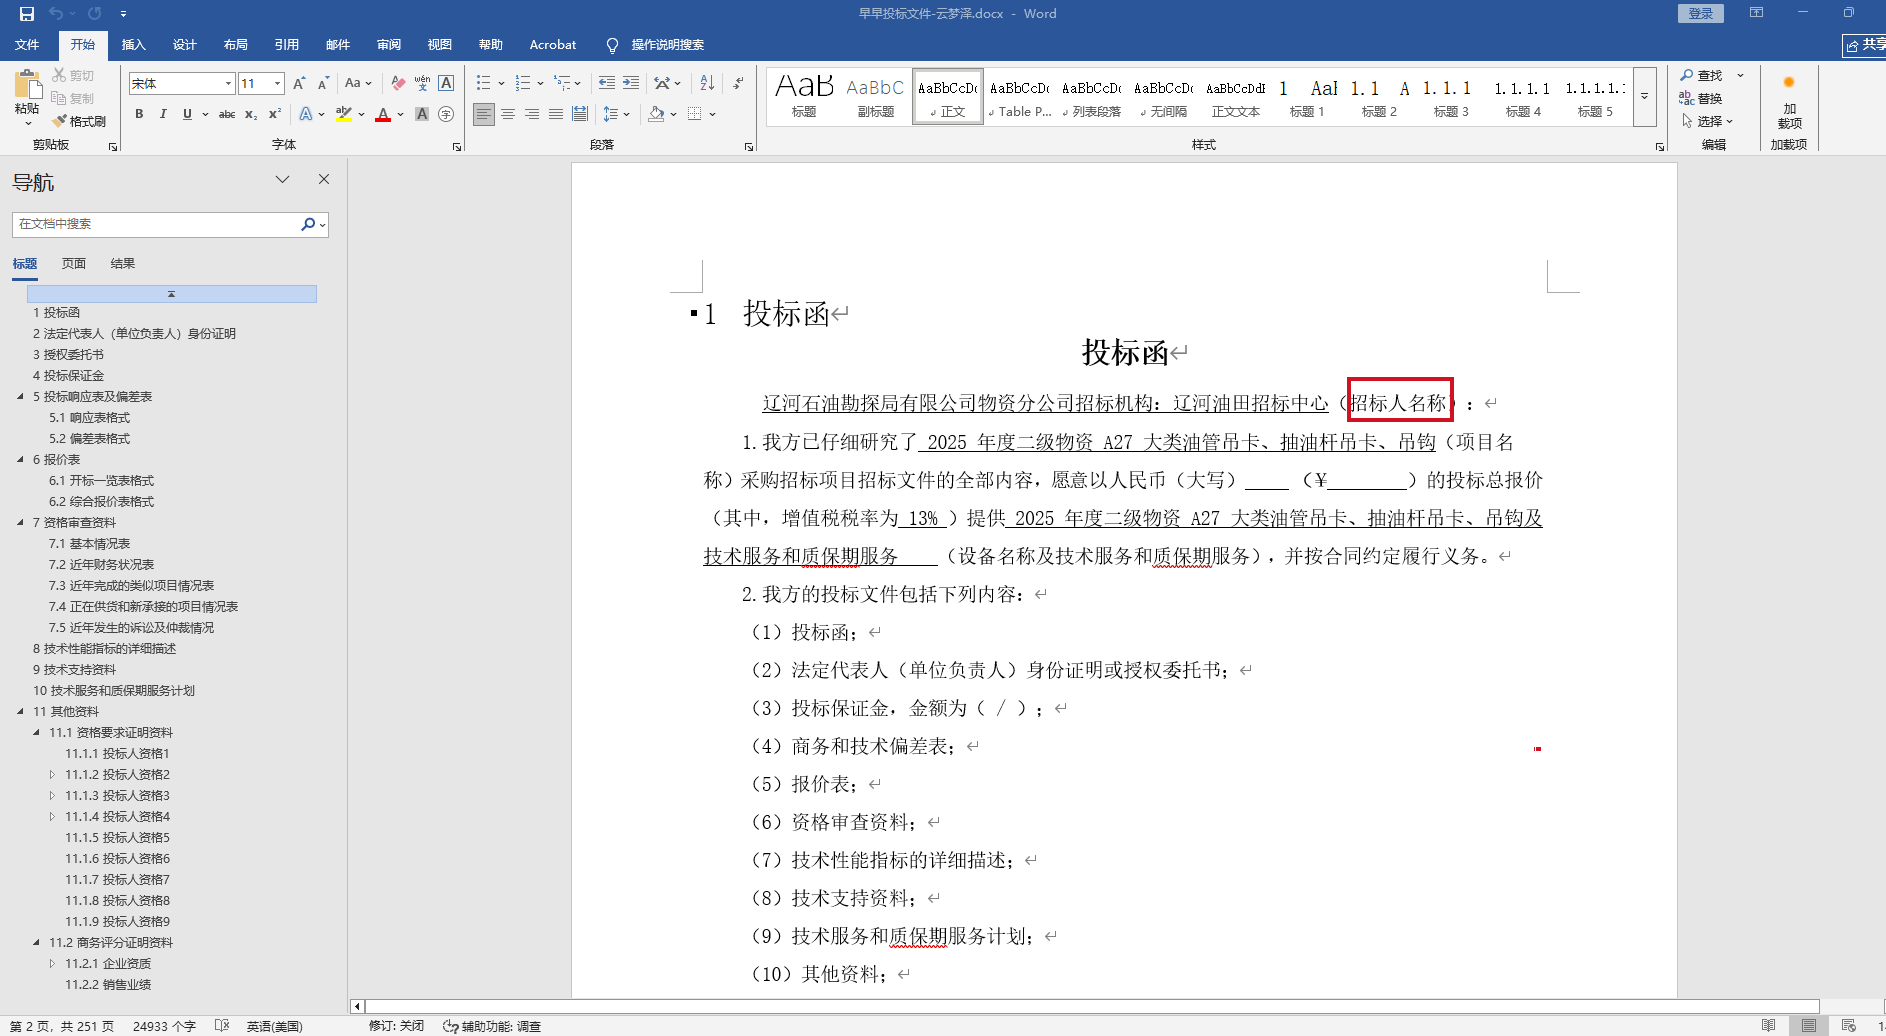The width and height of the screenshot is (1886, 1036).
Task: Apply superscript formatting
Action: point(275,114)
